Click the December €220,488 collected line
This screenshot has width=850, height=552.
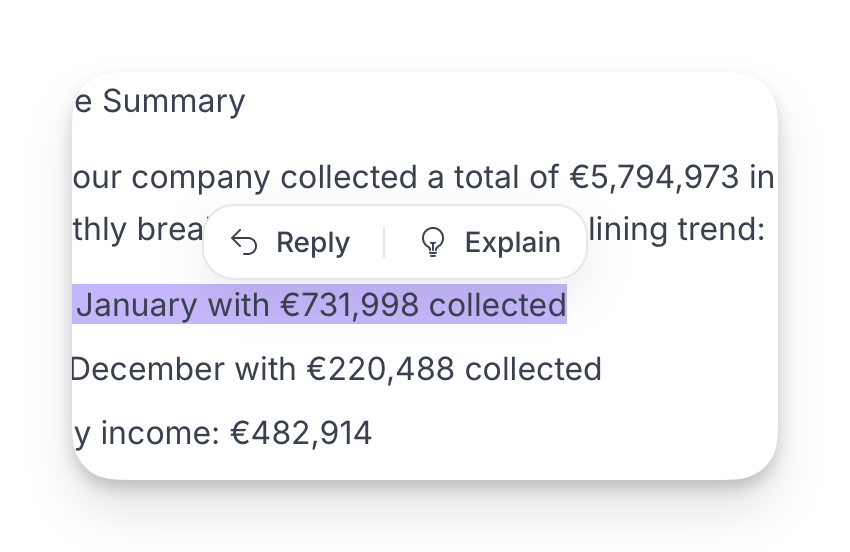336,369
